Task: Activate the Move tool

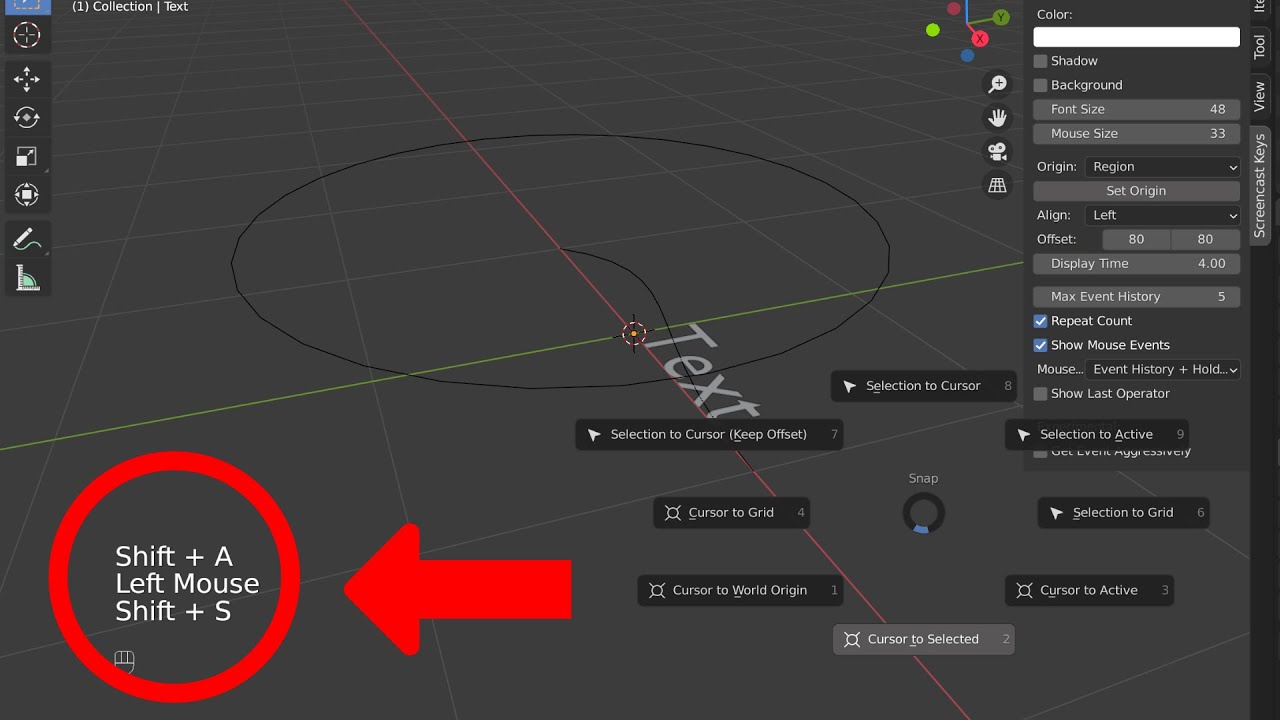Action: (x=27, y=79)
